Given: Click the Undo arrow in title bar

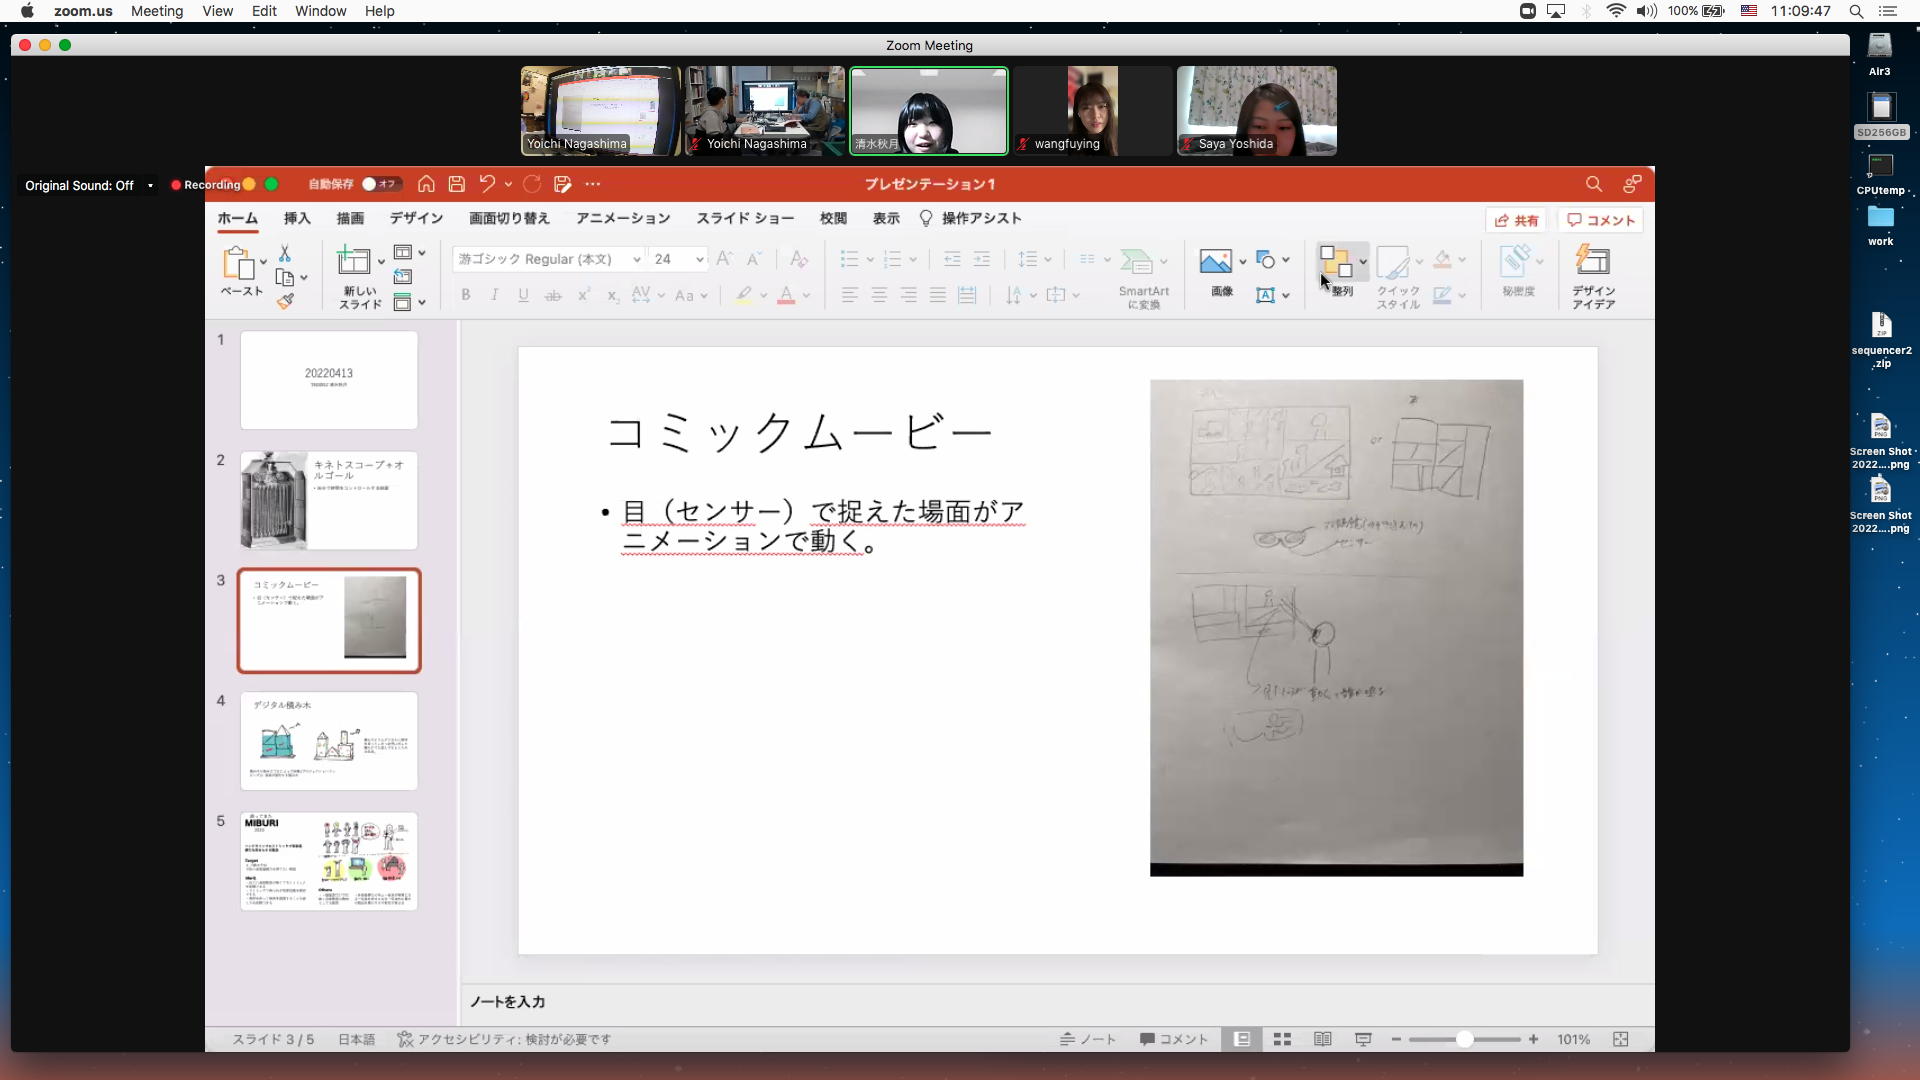Looking at the screenshot, I should pos(487,184).
